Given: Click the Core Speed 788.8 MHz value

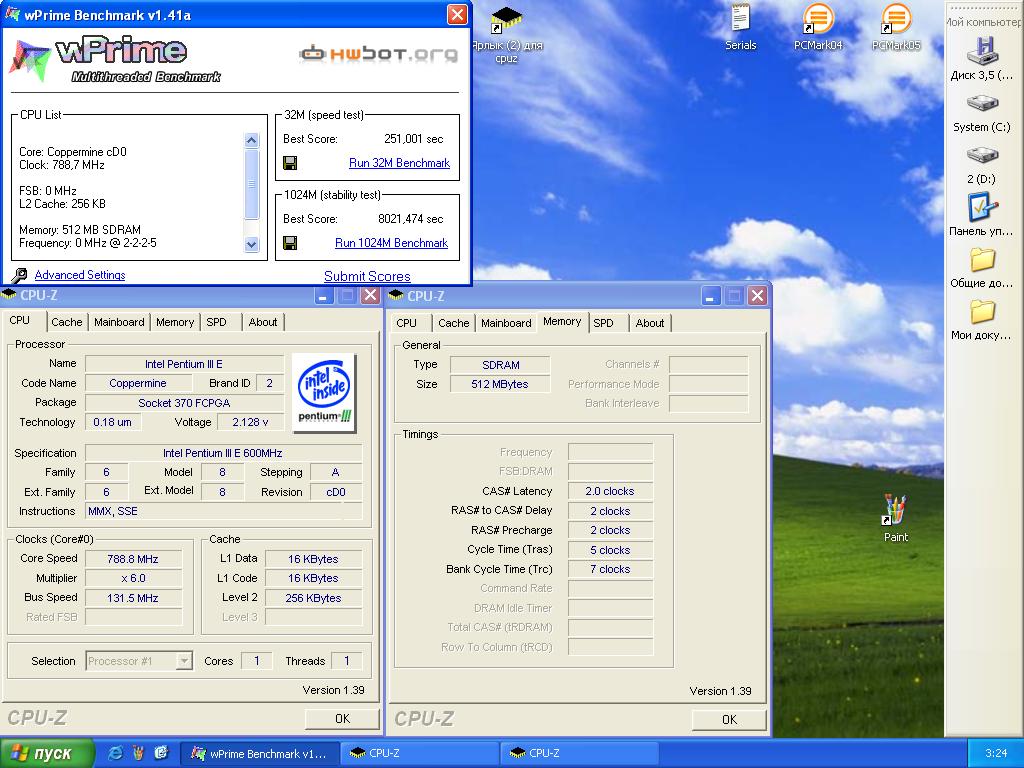Looking at the screenshot, I should 133,559.
